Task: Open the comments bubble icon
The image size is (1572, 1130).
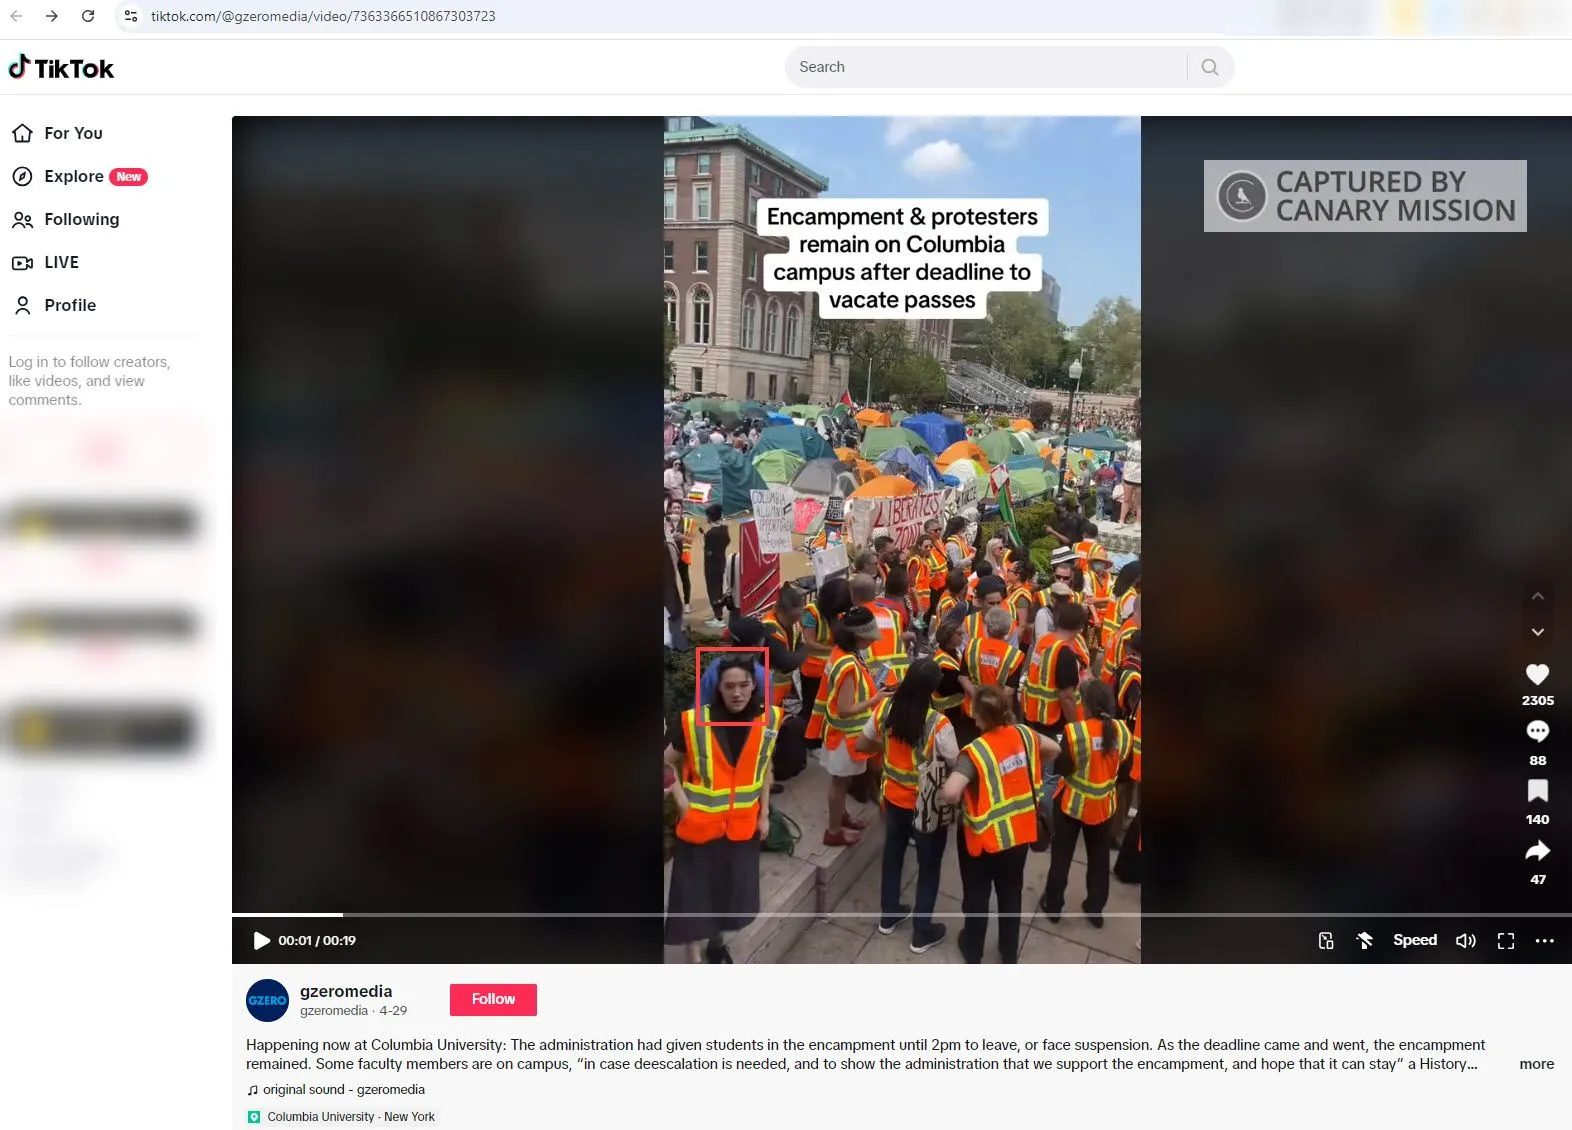Action: coord(1537,732)
